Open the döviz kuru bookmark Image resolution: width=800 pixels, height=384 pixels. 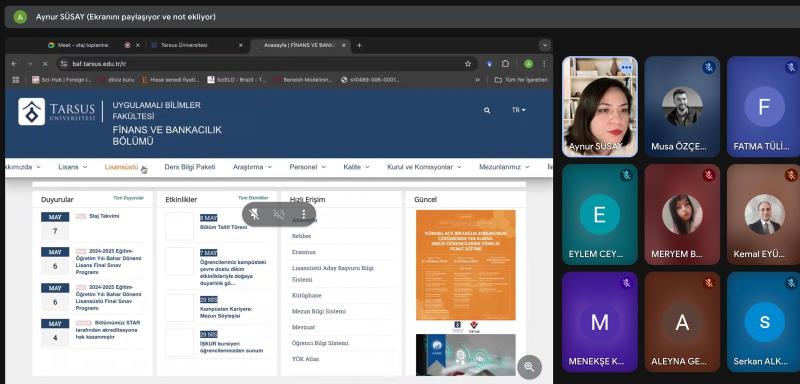click(116, 80)
